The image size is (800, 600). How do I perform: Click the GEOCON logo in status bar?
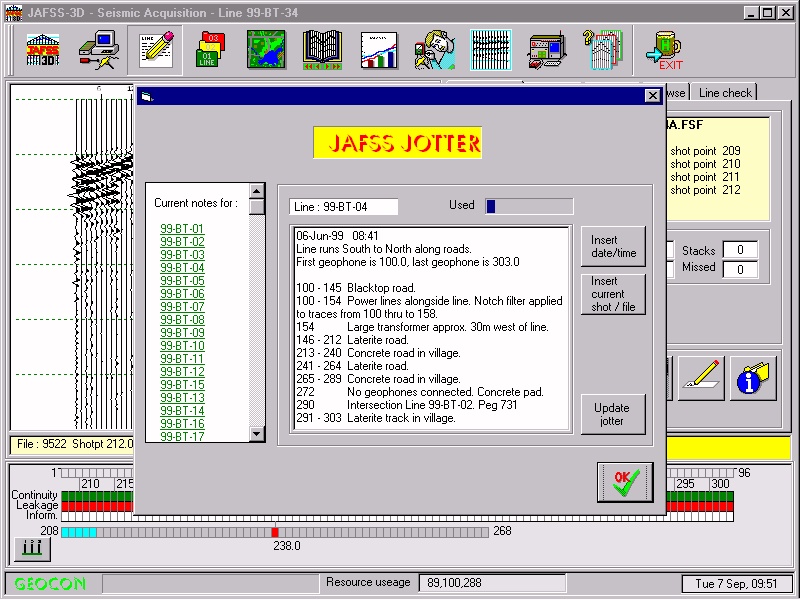(50, 583)
